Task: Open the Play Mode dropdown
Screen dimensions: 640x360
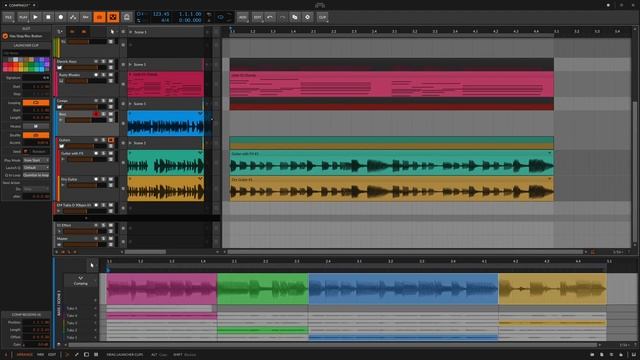Action: tap(36, 160)
